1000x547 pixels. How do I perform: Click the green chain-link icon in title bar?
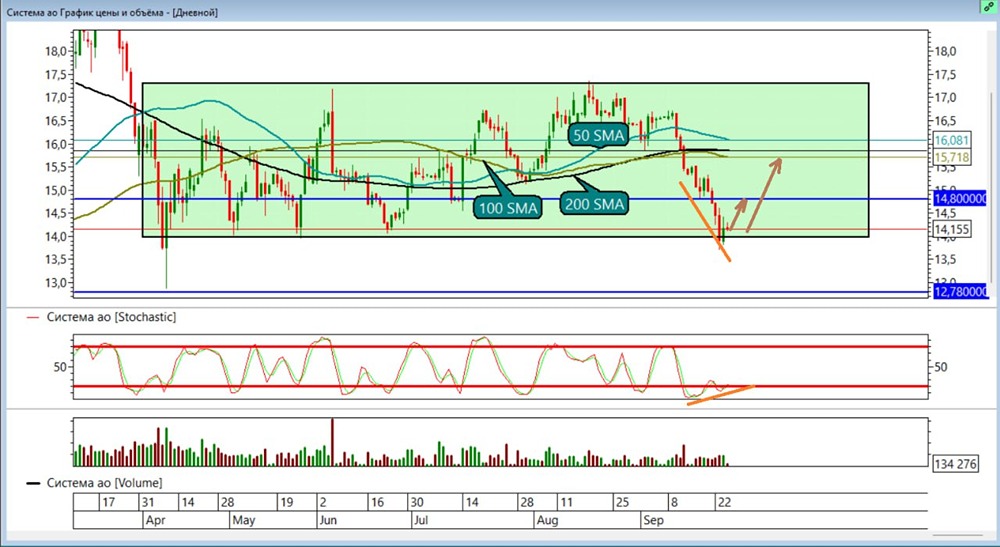(x=989, y=7)
